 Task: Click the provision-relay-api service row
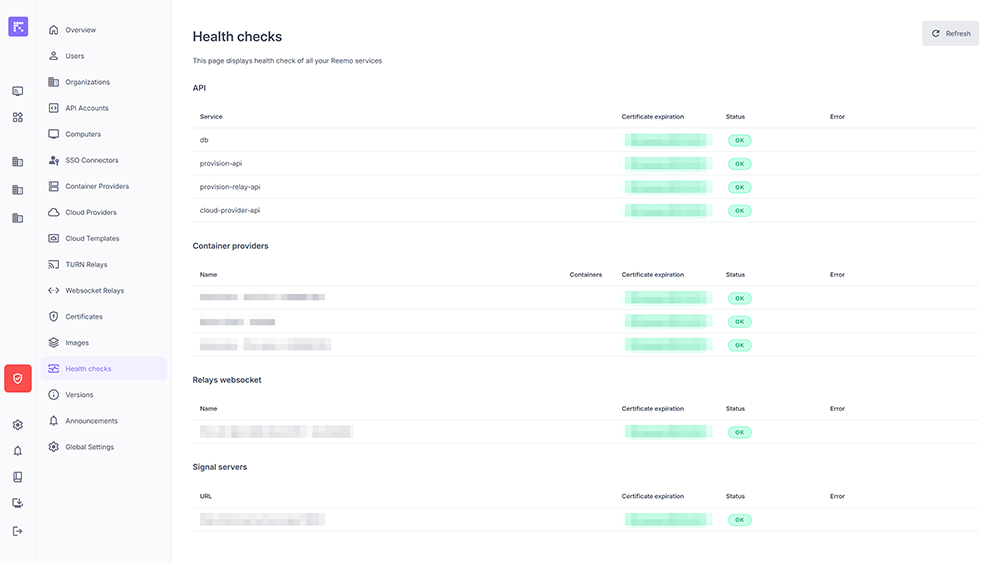point(230,187)
